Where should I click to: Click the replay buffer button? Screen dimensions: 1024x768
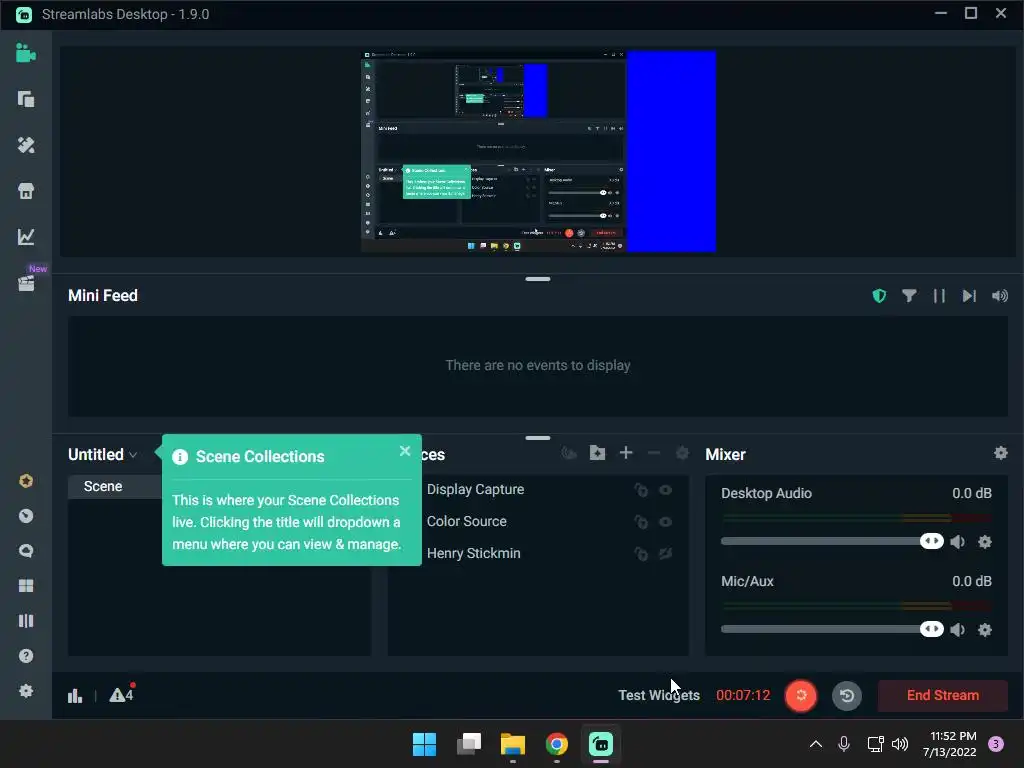(846, 696)
